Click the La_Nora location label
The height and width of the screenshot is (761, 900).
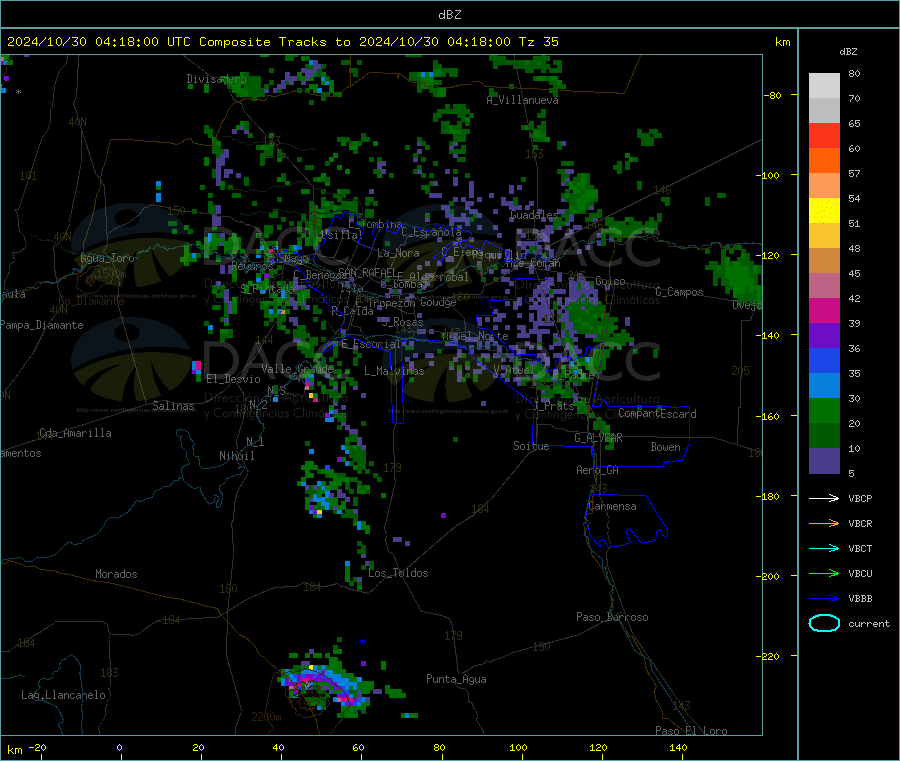(x=398, y=253)
